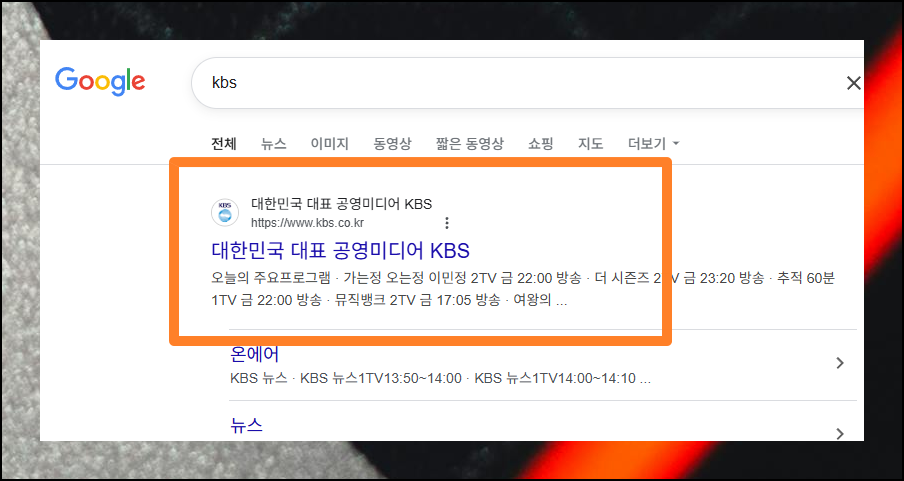Open the three-dot menu beside kbs.co.kr

pyautogui.click(x=446, y=223)
